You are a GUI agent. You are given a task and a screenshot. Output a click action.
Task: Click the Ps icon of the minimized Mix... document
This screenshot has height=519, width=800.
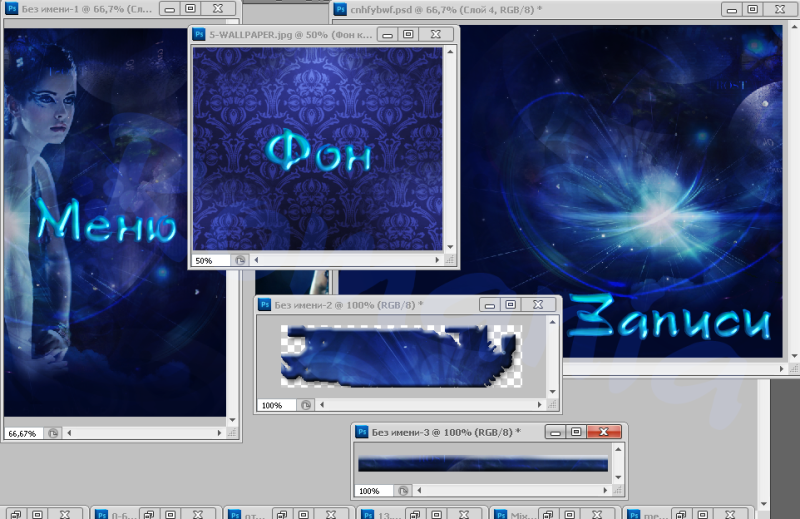[x=501, y=514]
